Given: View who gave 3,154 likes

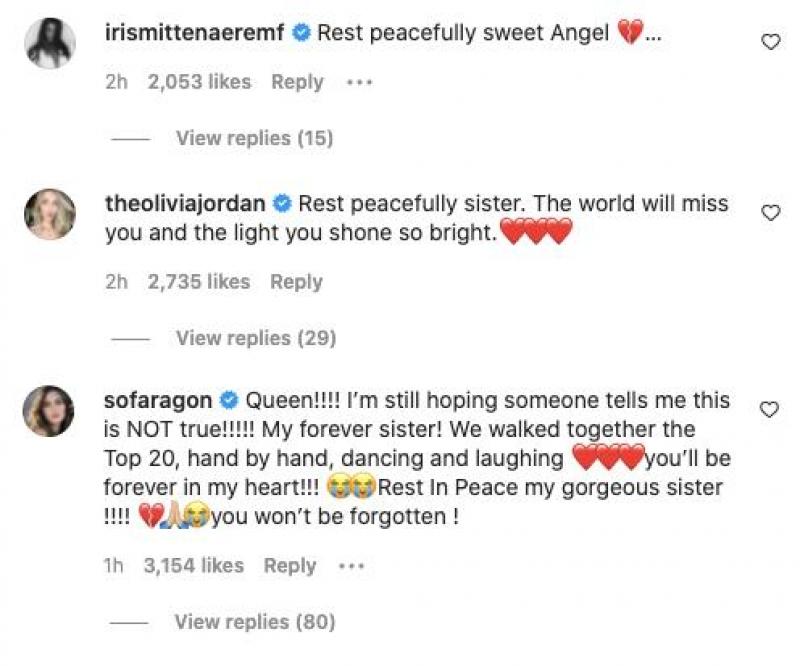Looking at the screenshot, I should tap(194, 566).
